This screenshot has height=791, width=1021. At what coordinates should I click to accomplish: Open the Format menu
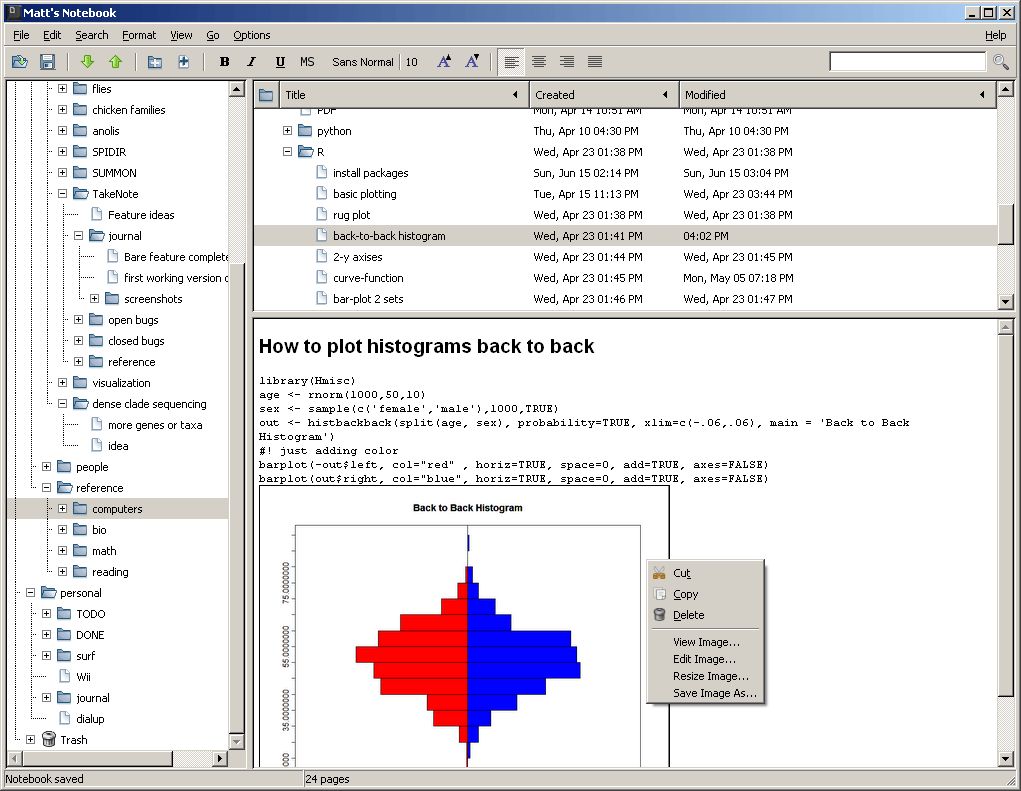click(x=139, y=35)
